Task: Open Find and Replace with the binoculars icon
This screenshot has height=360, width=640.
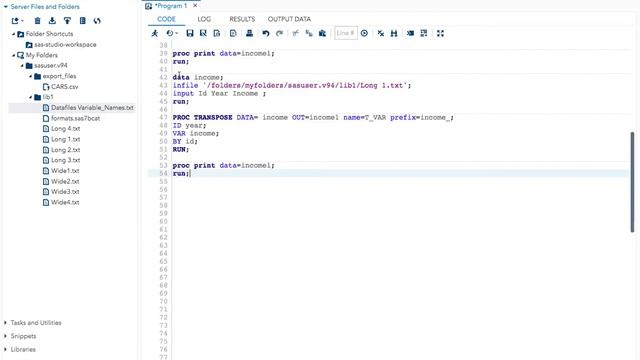Action: (x=394, y=33)
